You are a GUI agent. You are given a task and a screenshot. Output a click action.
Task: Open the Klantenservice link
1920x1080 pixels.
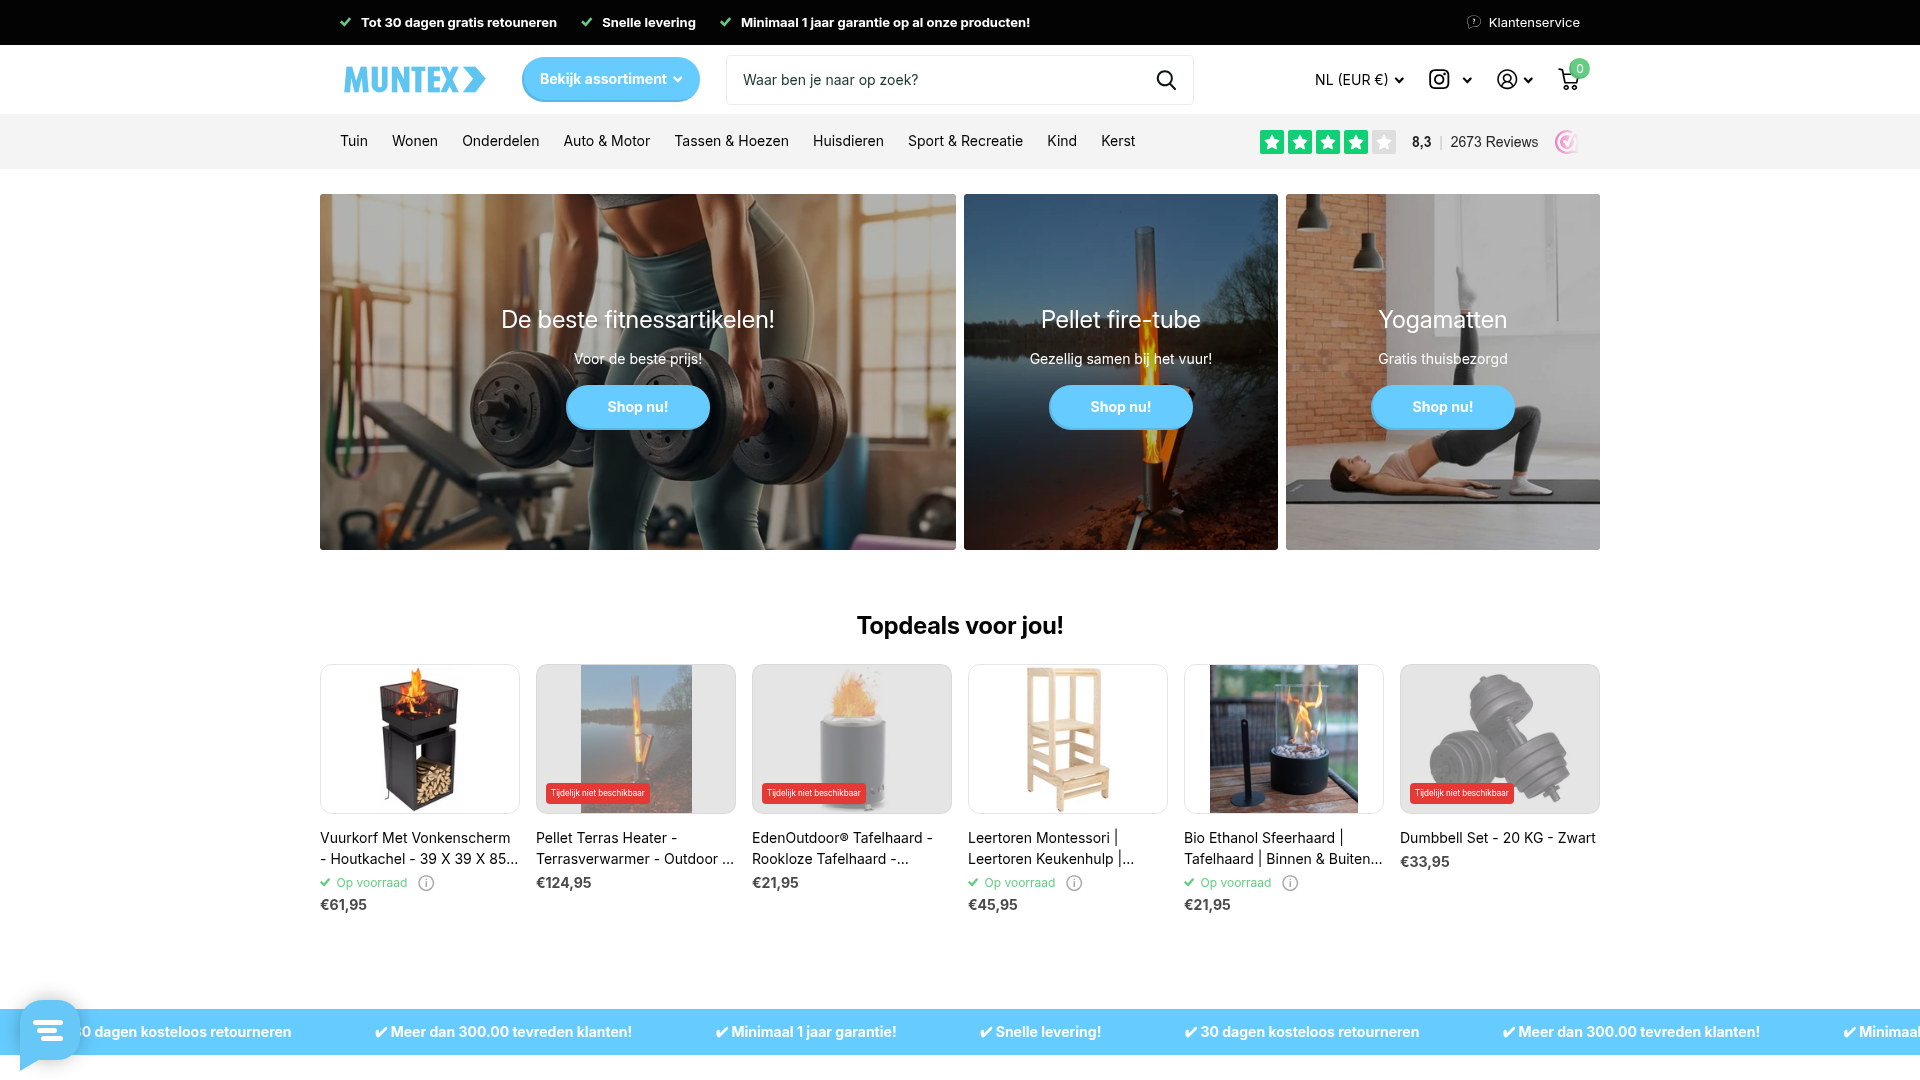coord(1534,22)
